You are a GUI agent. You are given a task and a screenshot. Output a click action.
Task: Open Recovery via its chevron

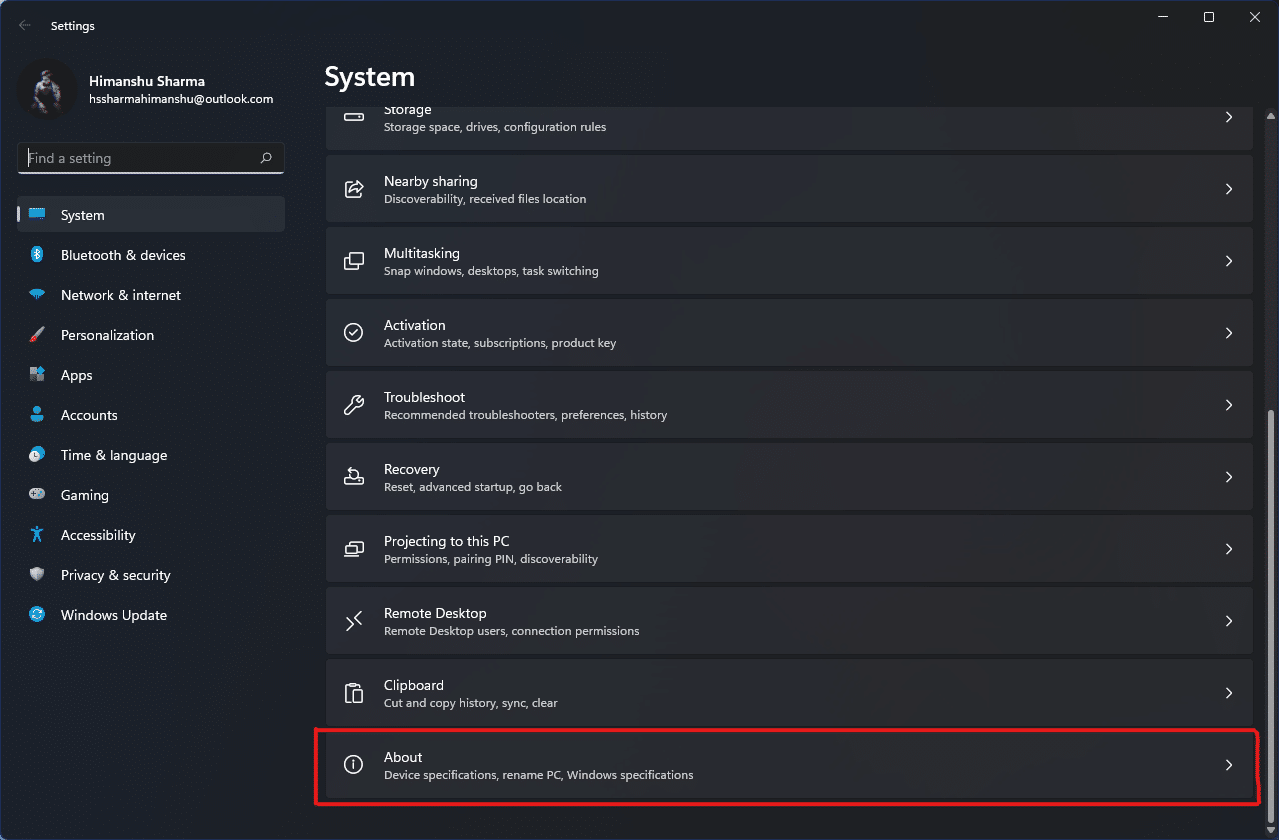tap(1229, 477)
